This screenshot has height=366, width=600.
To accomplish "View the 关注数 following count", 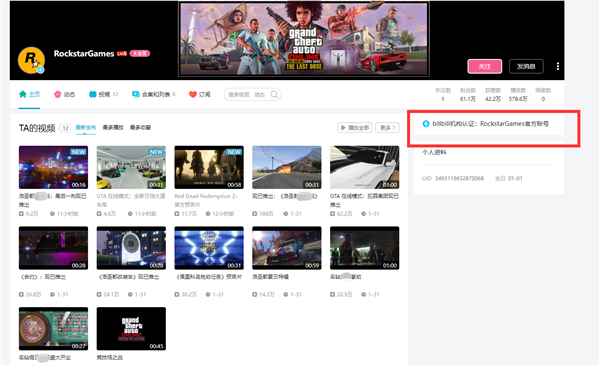I will click(443, 95).
